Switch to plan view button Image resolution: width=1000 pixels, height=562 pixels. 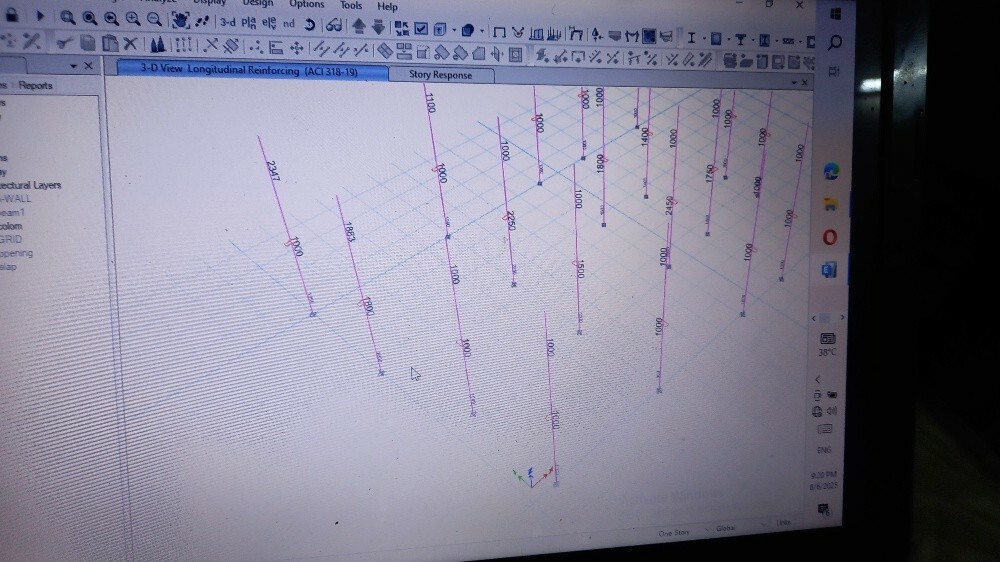coord(249,23)
